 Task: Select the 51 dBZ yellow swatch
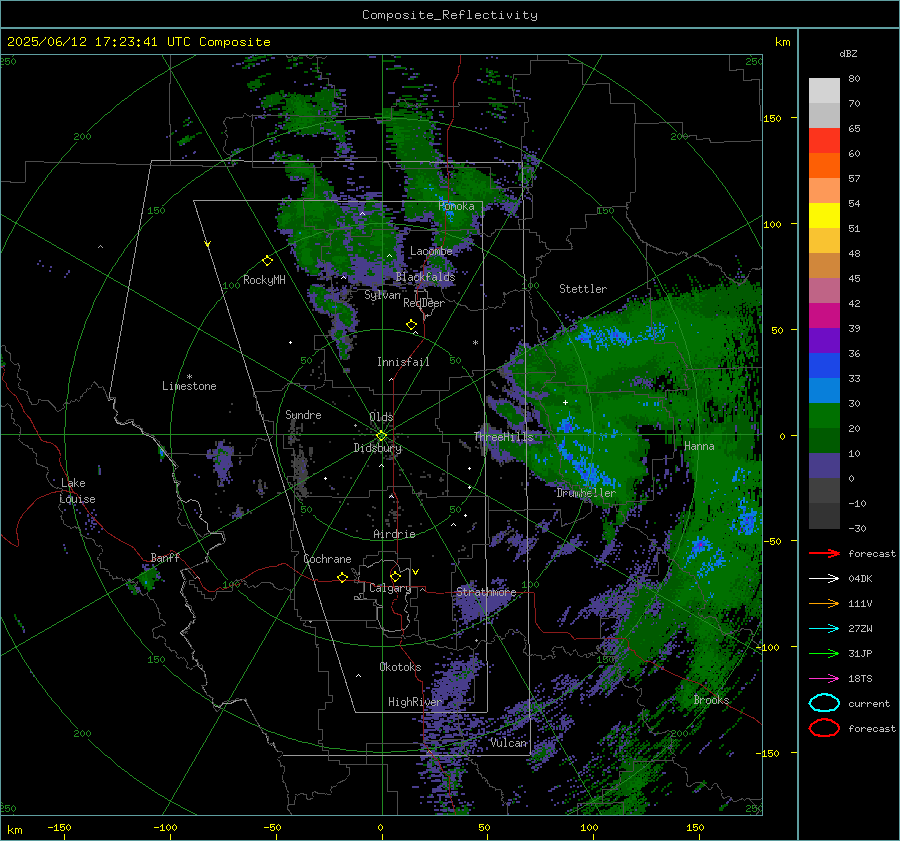click(x=824, y=216)
